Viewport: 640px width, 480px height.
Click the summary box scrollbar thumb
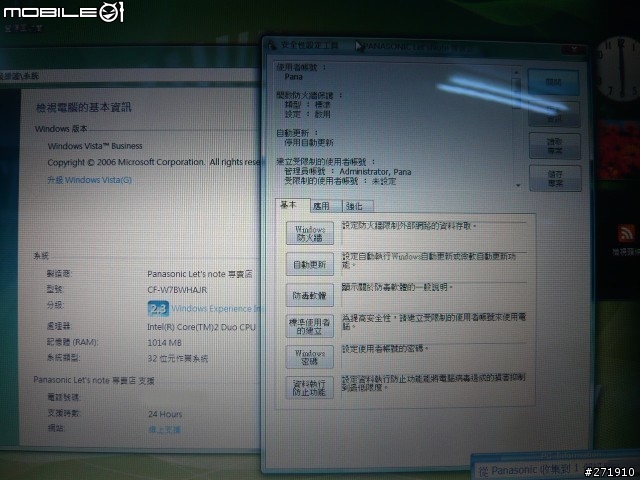click(x=516, y=94)
